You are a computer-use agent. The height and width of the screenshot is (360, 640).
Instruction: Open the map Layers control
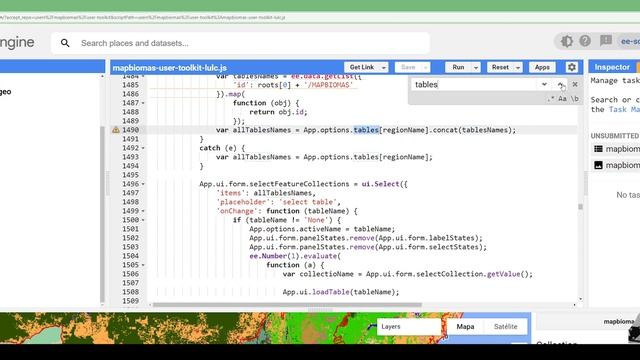tap(409, 327)
